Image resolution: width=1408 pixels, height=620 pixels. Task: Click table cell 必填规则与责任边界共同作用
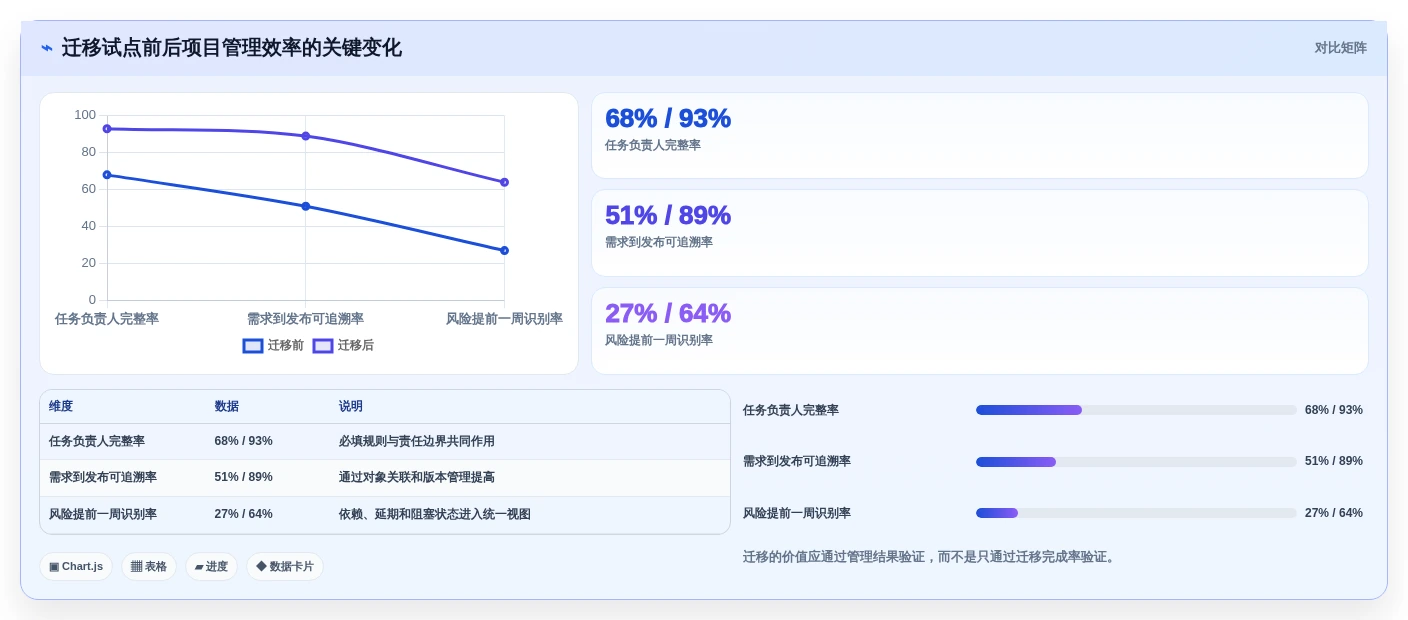click(417, 441)
